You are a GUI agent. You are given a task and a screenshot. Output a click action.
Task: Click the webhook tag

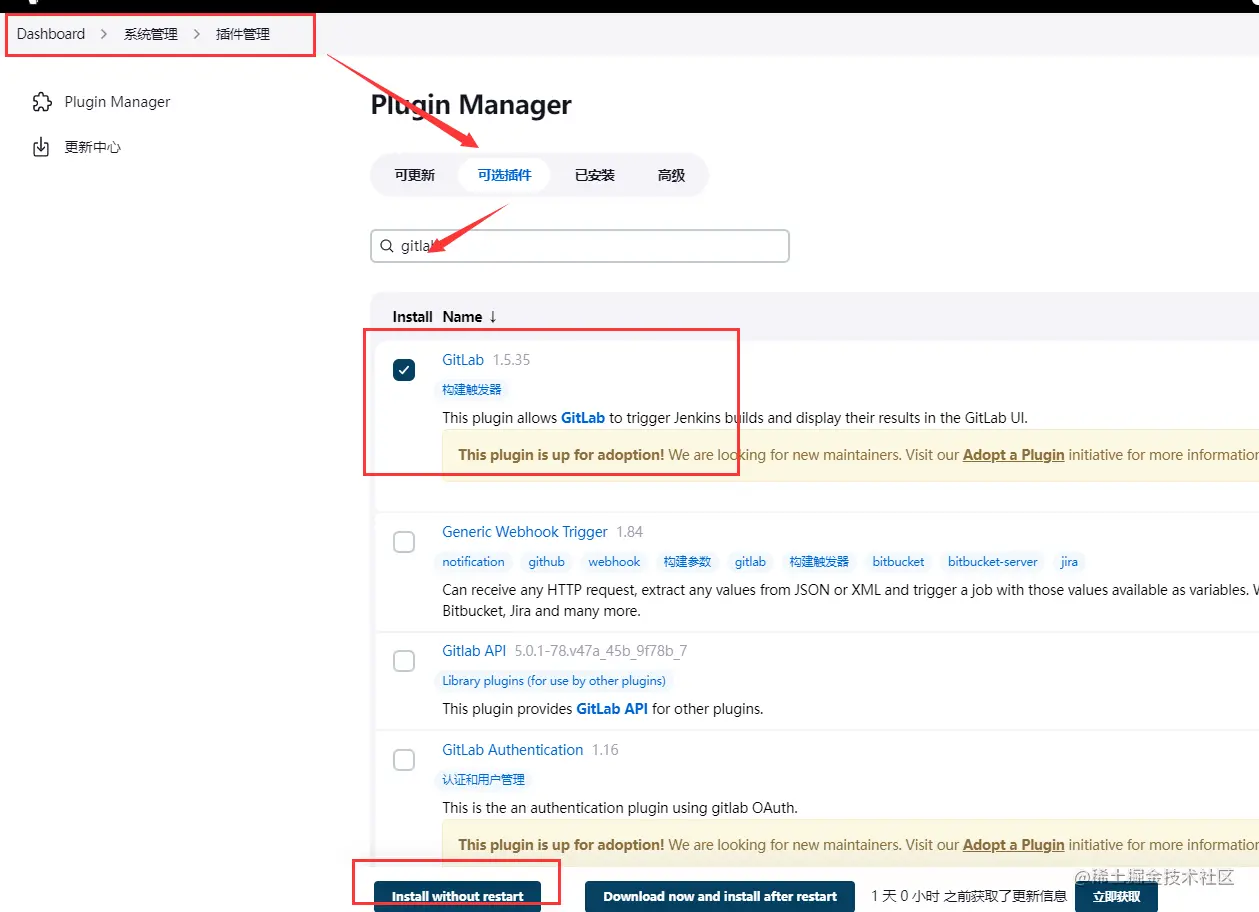tap(614, 562)
